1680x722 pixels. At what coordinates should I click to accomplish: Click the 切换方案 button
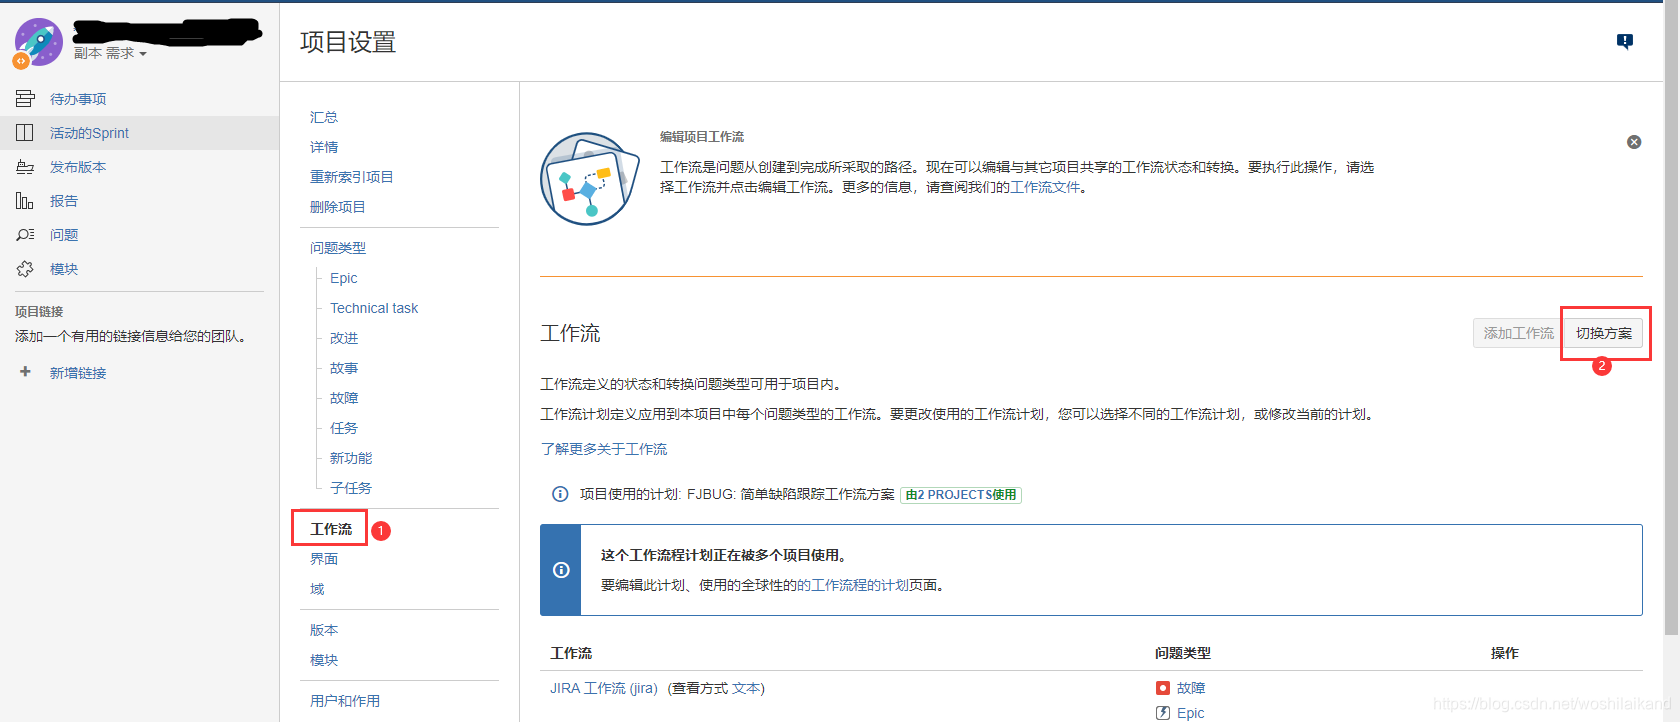[x=1604, y=333]
